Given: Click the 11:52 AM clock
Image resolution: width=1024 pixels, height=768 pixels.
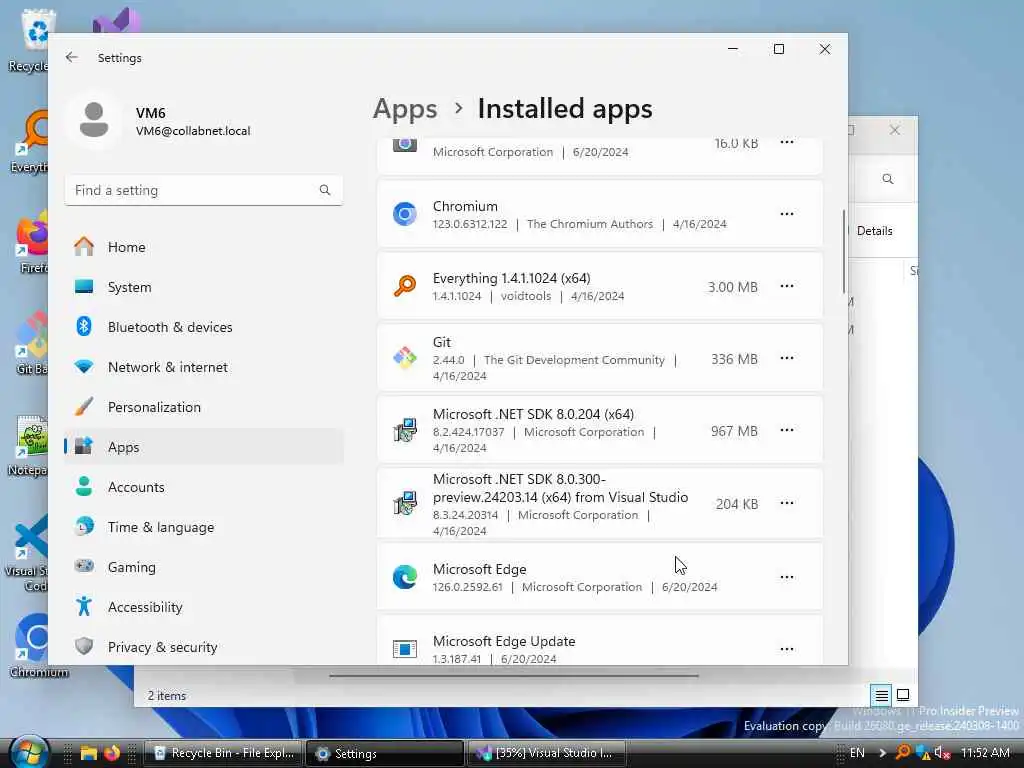Looking at the screenshot, I should coord(985,753).
